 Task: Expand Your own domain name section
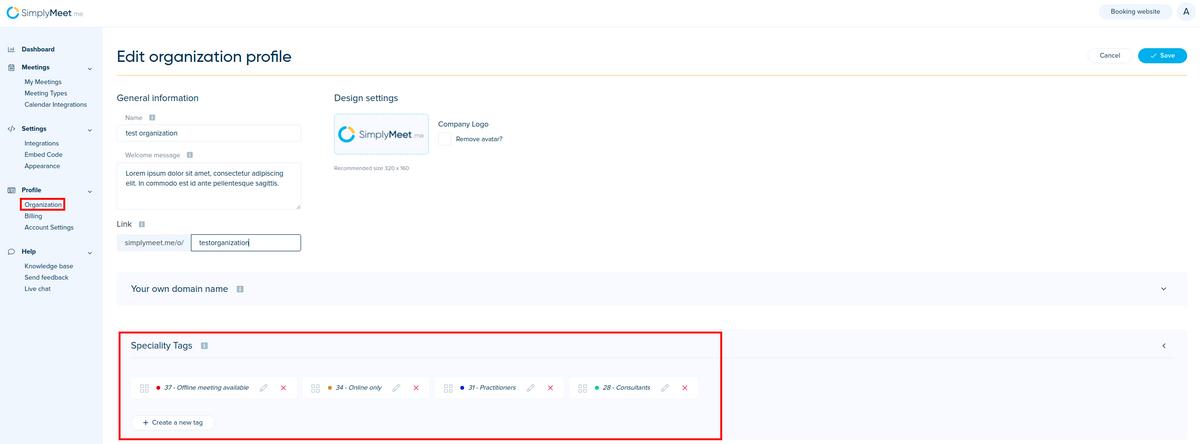pyautogui.click(x=1163, y=289)
